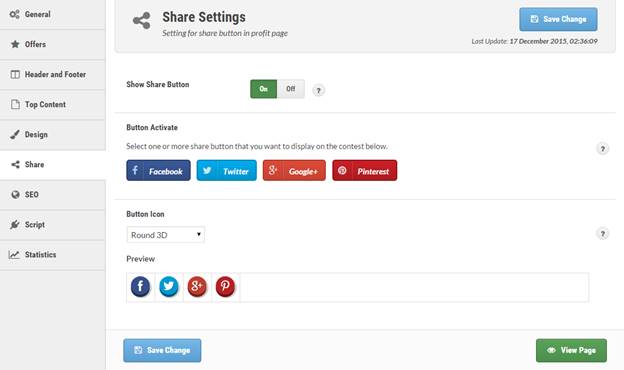
Task: Open the General settings section
Action: click(x=53, y=14)
